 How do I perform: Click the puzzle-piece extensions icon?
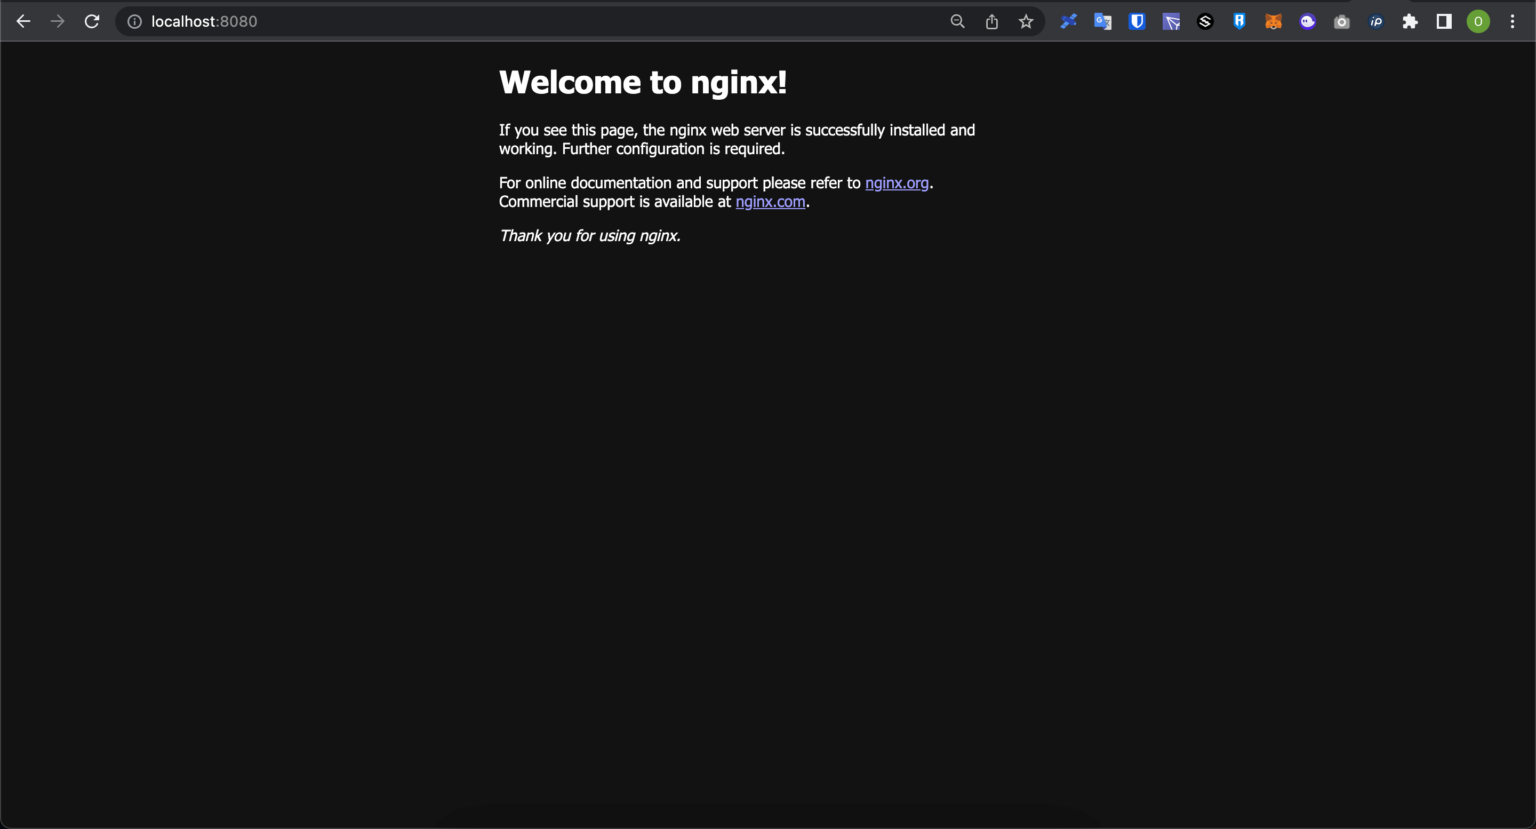(1410, 21)
